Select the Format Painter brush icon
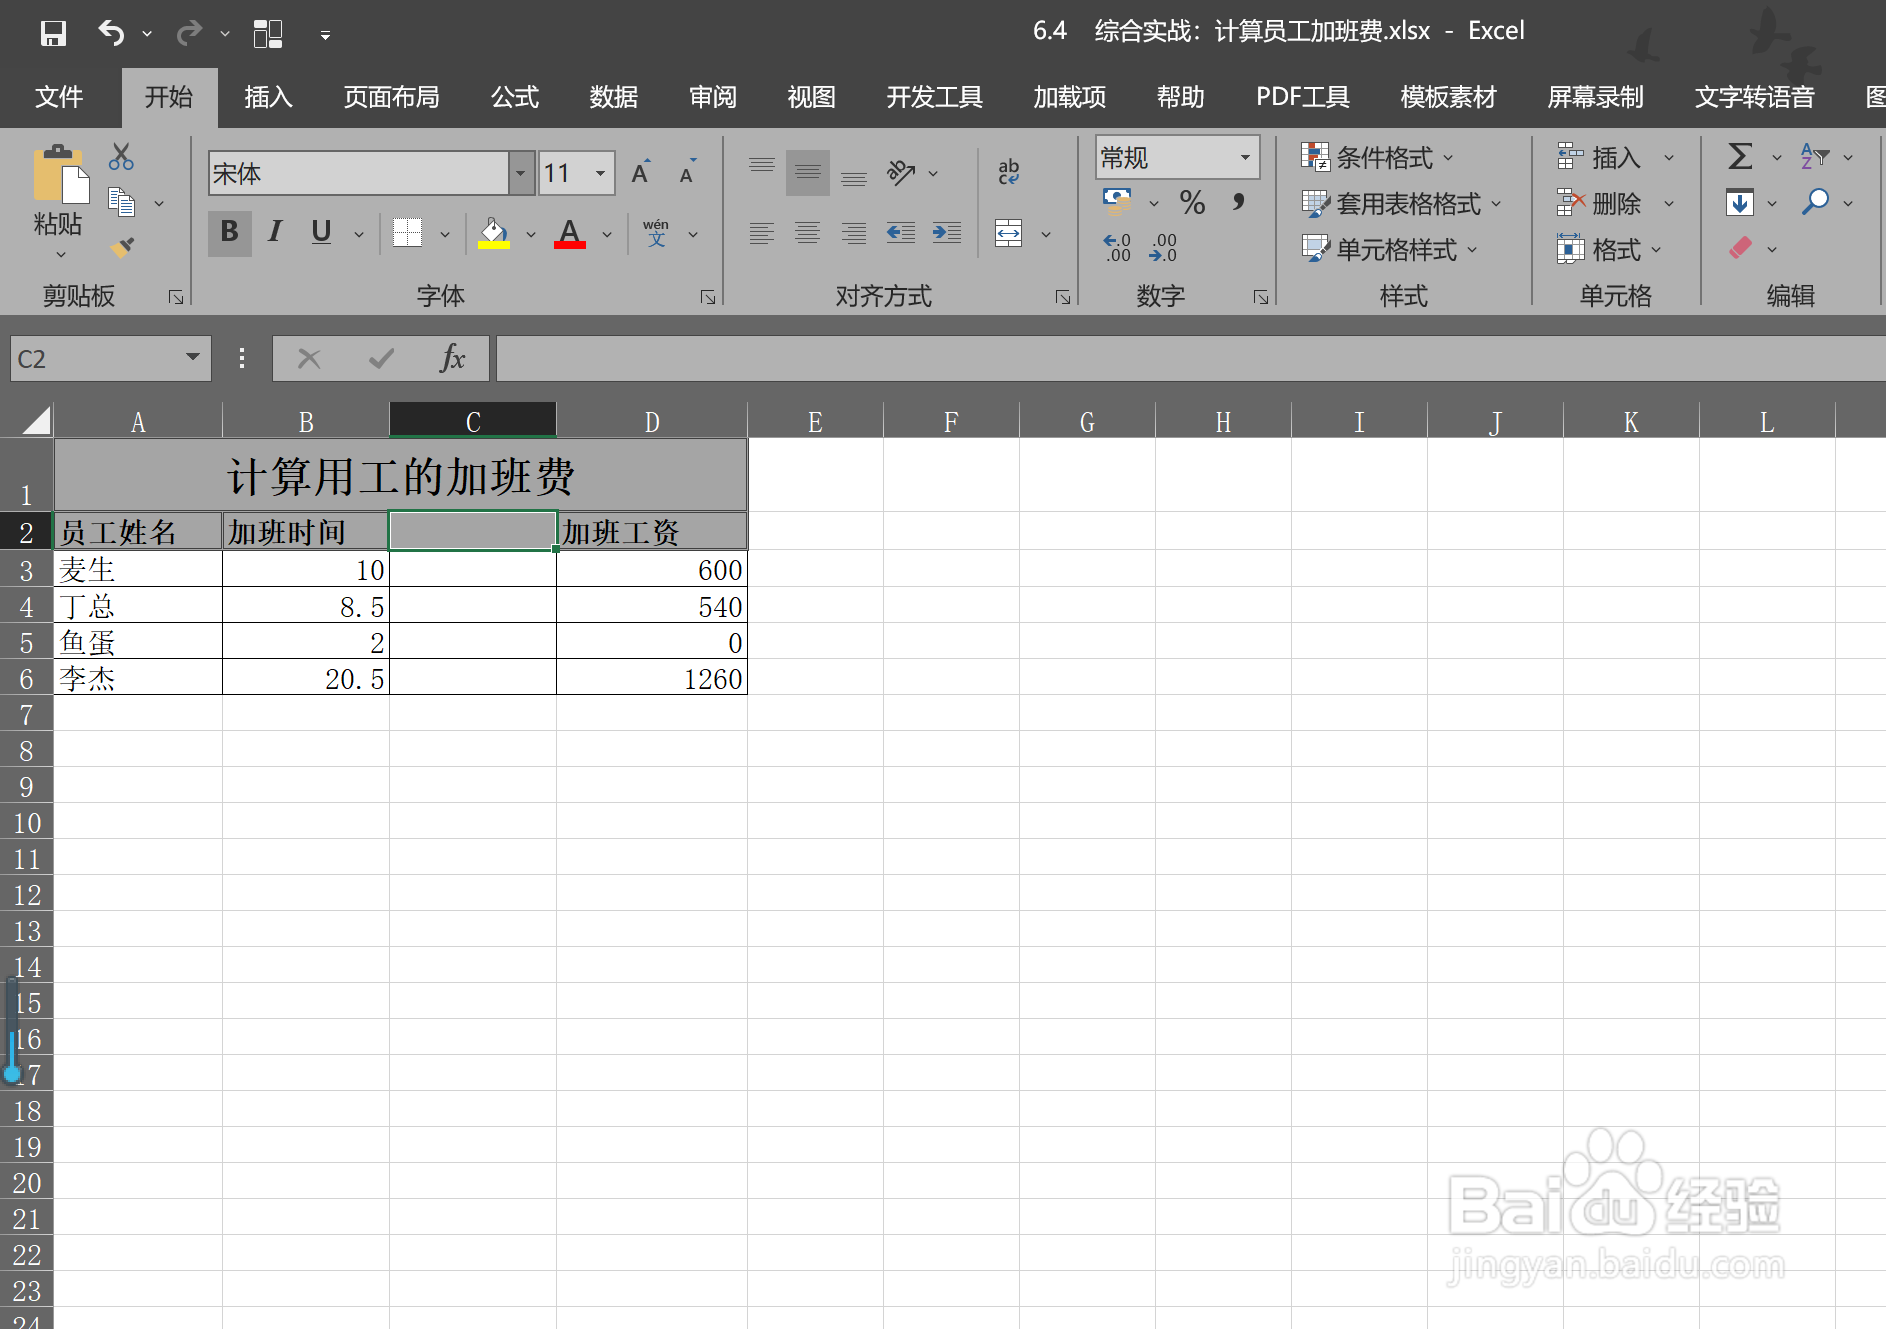This screenshot has width=1886, height=1329. tap(121, 247)
